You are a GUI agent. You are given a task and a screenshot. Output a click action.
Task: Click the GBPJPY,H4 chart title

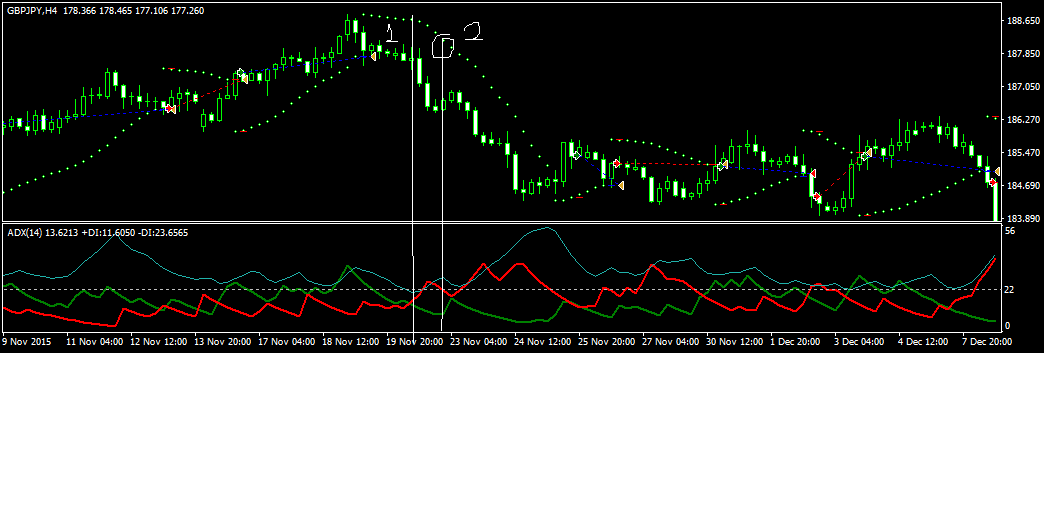tap(30, 11)
